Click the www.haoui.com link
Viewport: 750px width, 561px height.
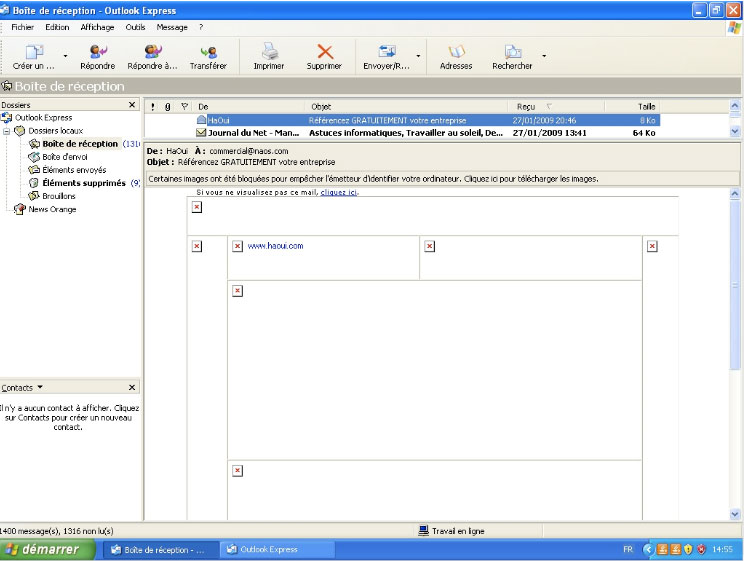pos(275,245)
